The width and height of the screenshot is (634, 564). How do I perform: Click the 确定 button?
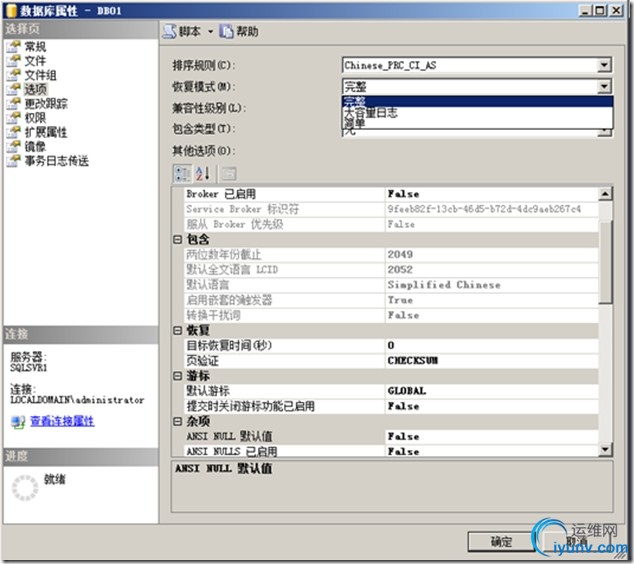501,542
